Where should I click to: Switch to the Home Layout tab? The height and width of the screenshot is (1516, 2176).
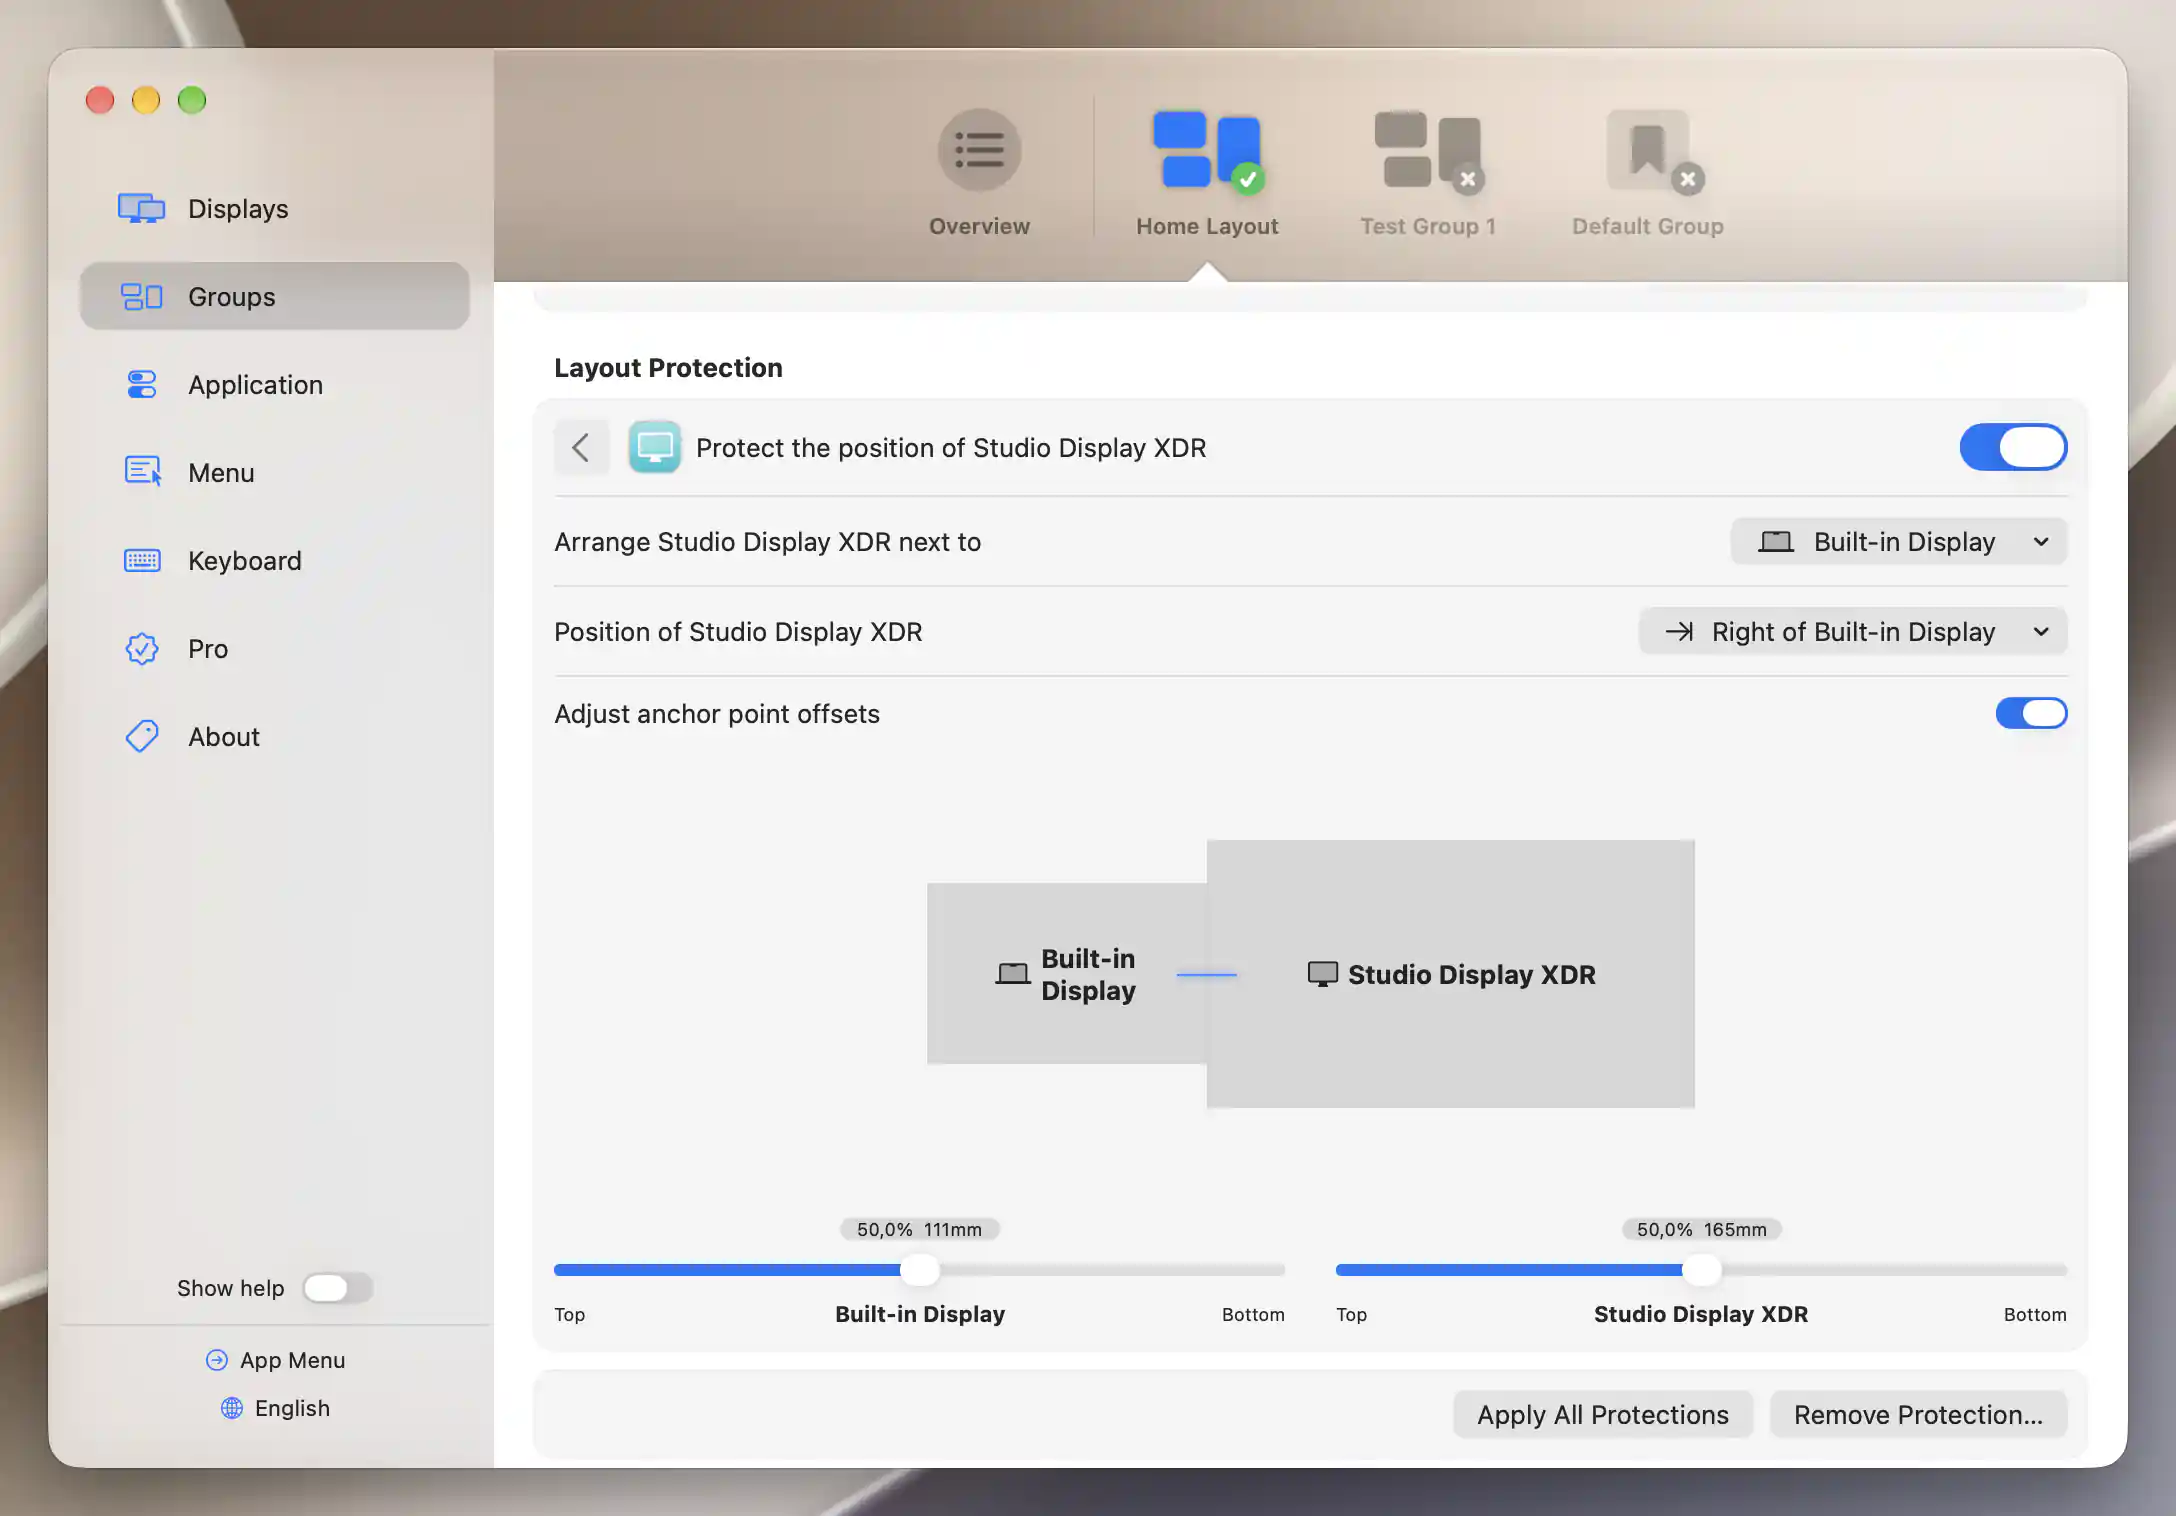pyautogui.click(x=1207, y=173)
